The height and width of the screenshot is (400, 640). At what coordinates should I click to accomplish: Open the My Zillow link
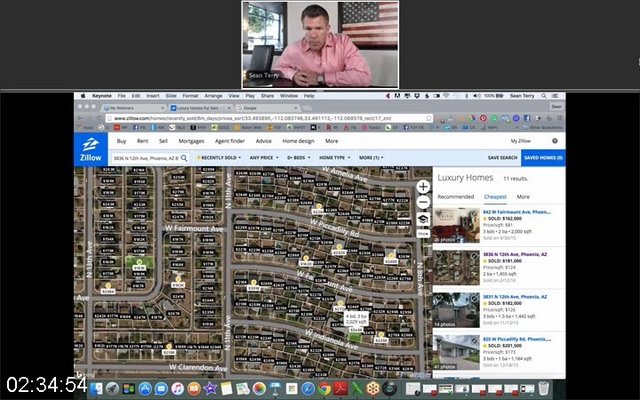pos(520,141)
